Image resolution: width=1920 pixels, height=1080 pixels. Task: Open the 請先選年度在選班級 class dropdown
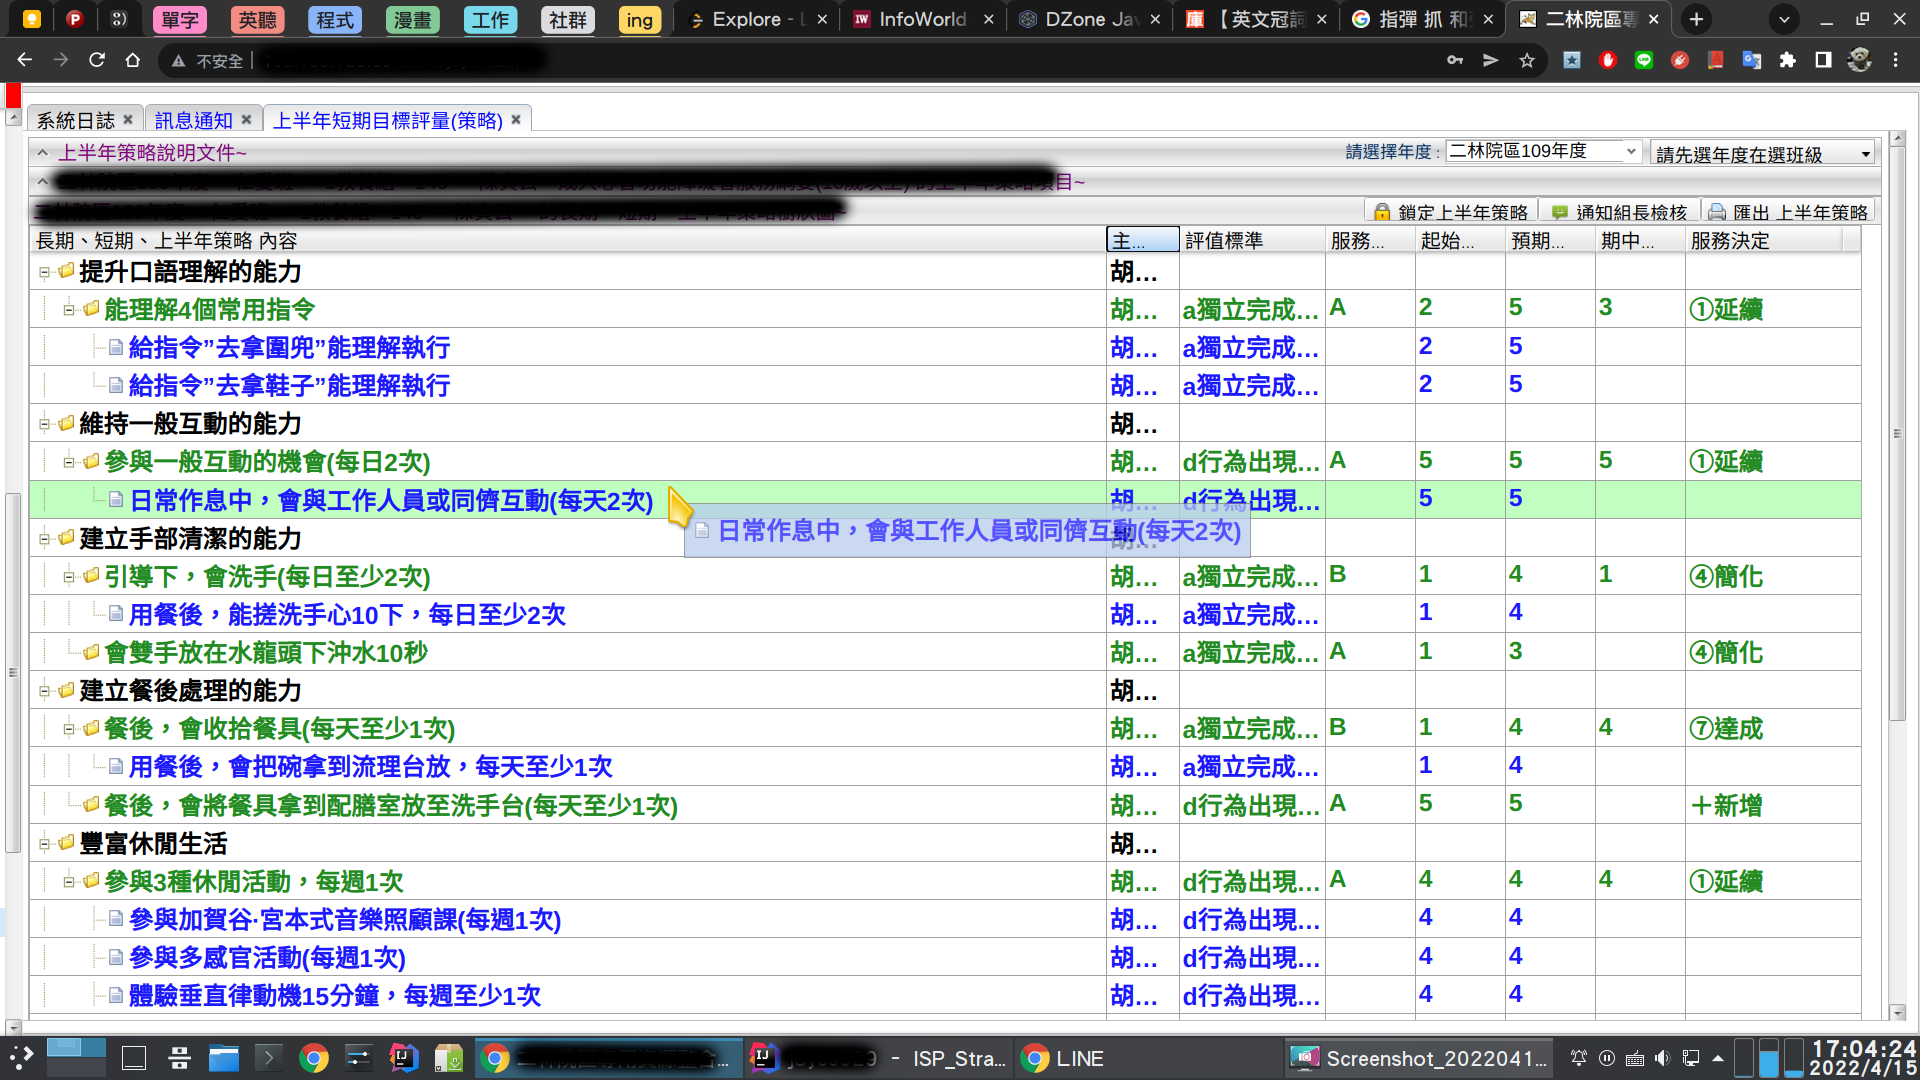pyautogui.click(x=1764, y=154)
